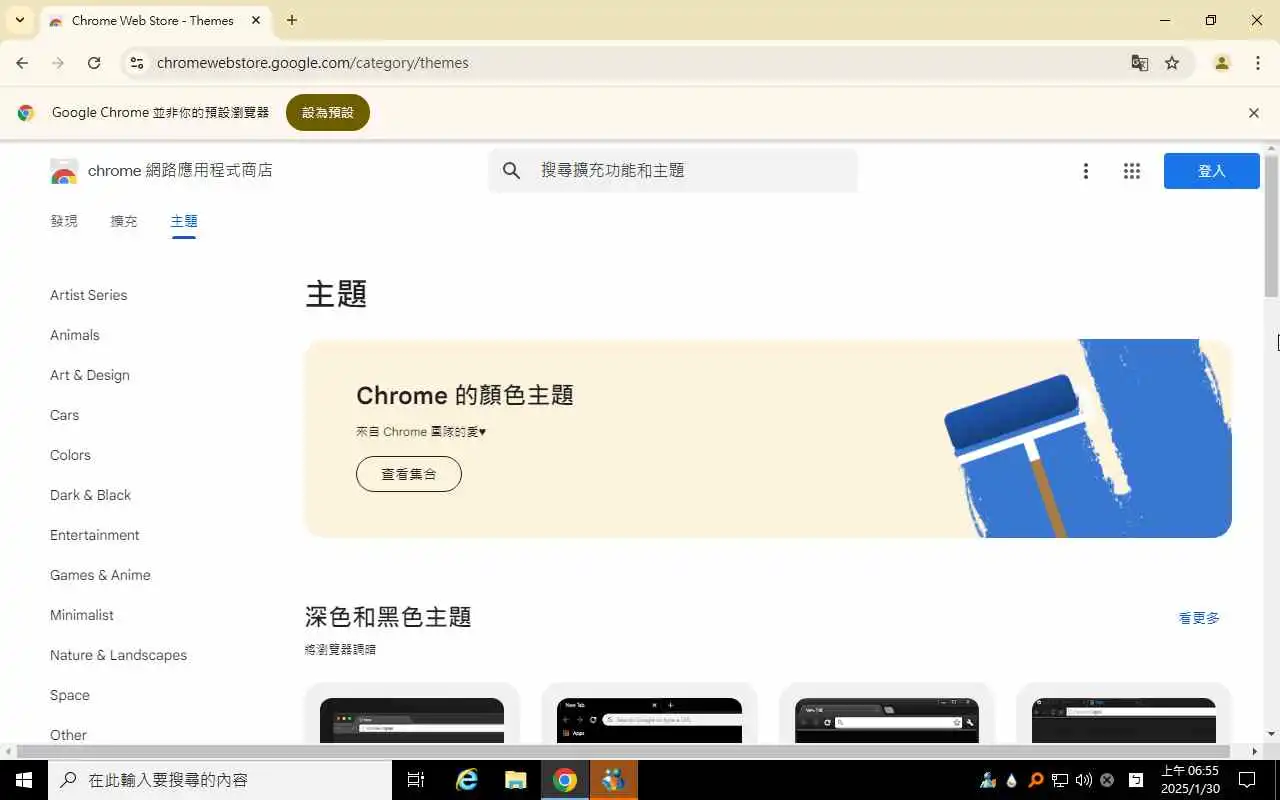This screenshot has height=800, width=1280.
Task: Open the Google apps grid
Action: (x=1132, y=171)
